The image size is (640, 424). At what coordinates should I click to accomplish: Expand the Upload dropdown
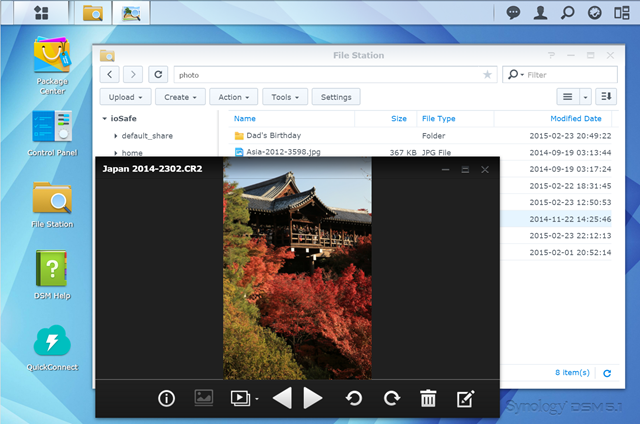pos(126,97)
